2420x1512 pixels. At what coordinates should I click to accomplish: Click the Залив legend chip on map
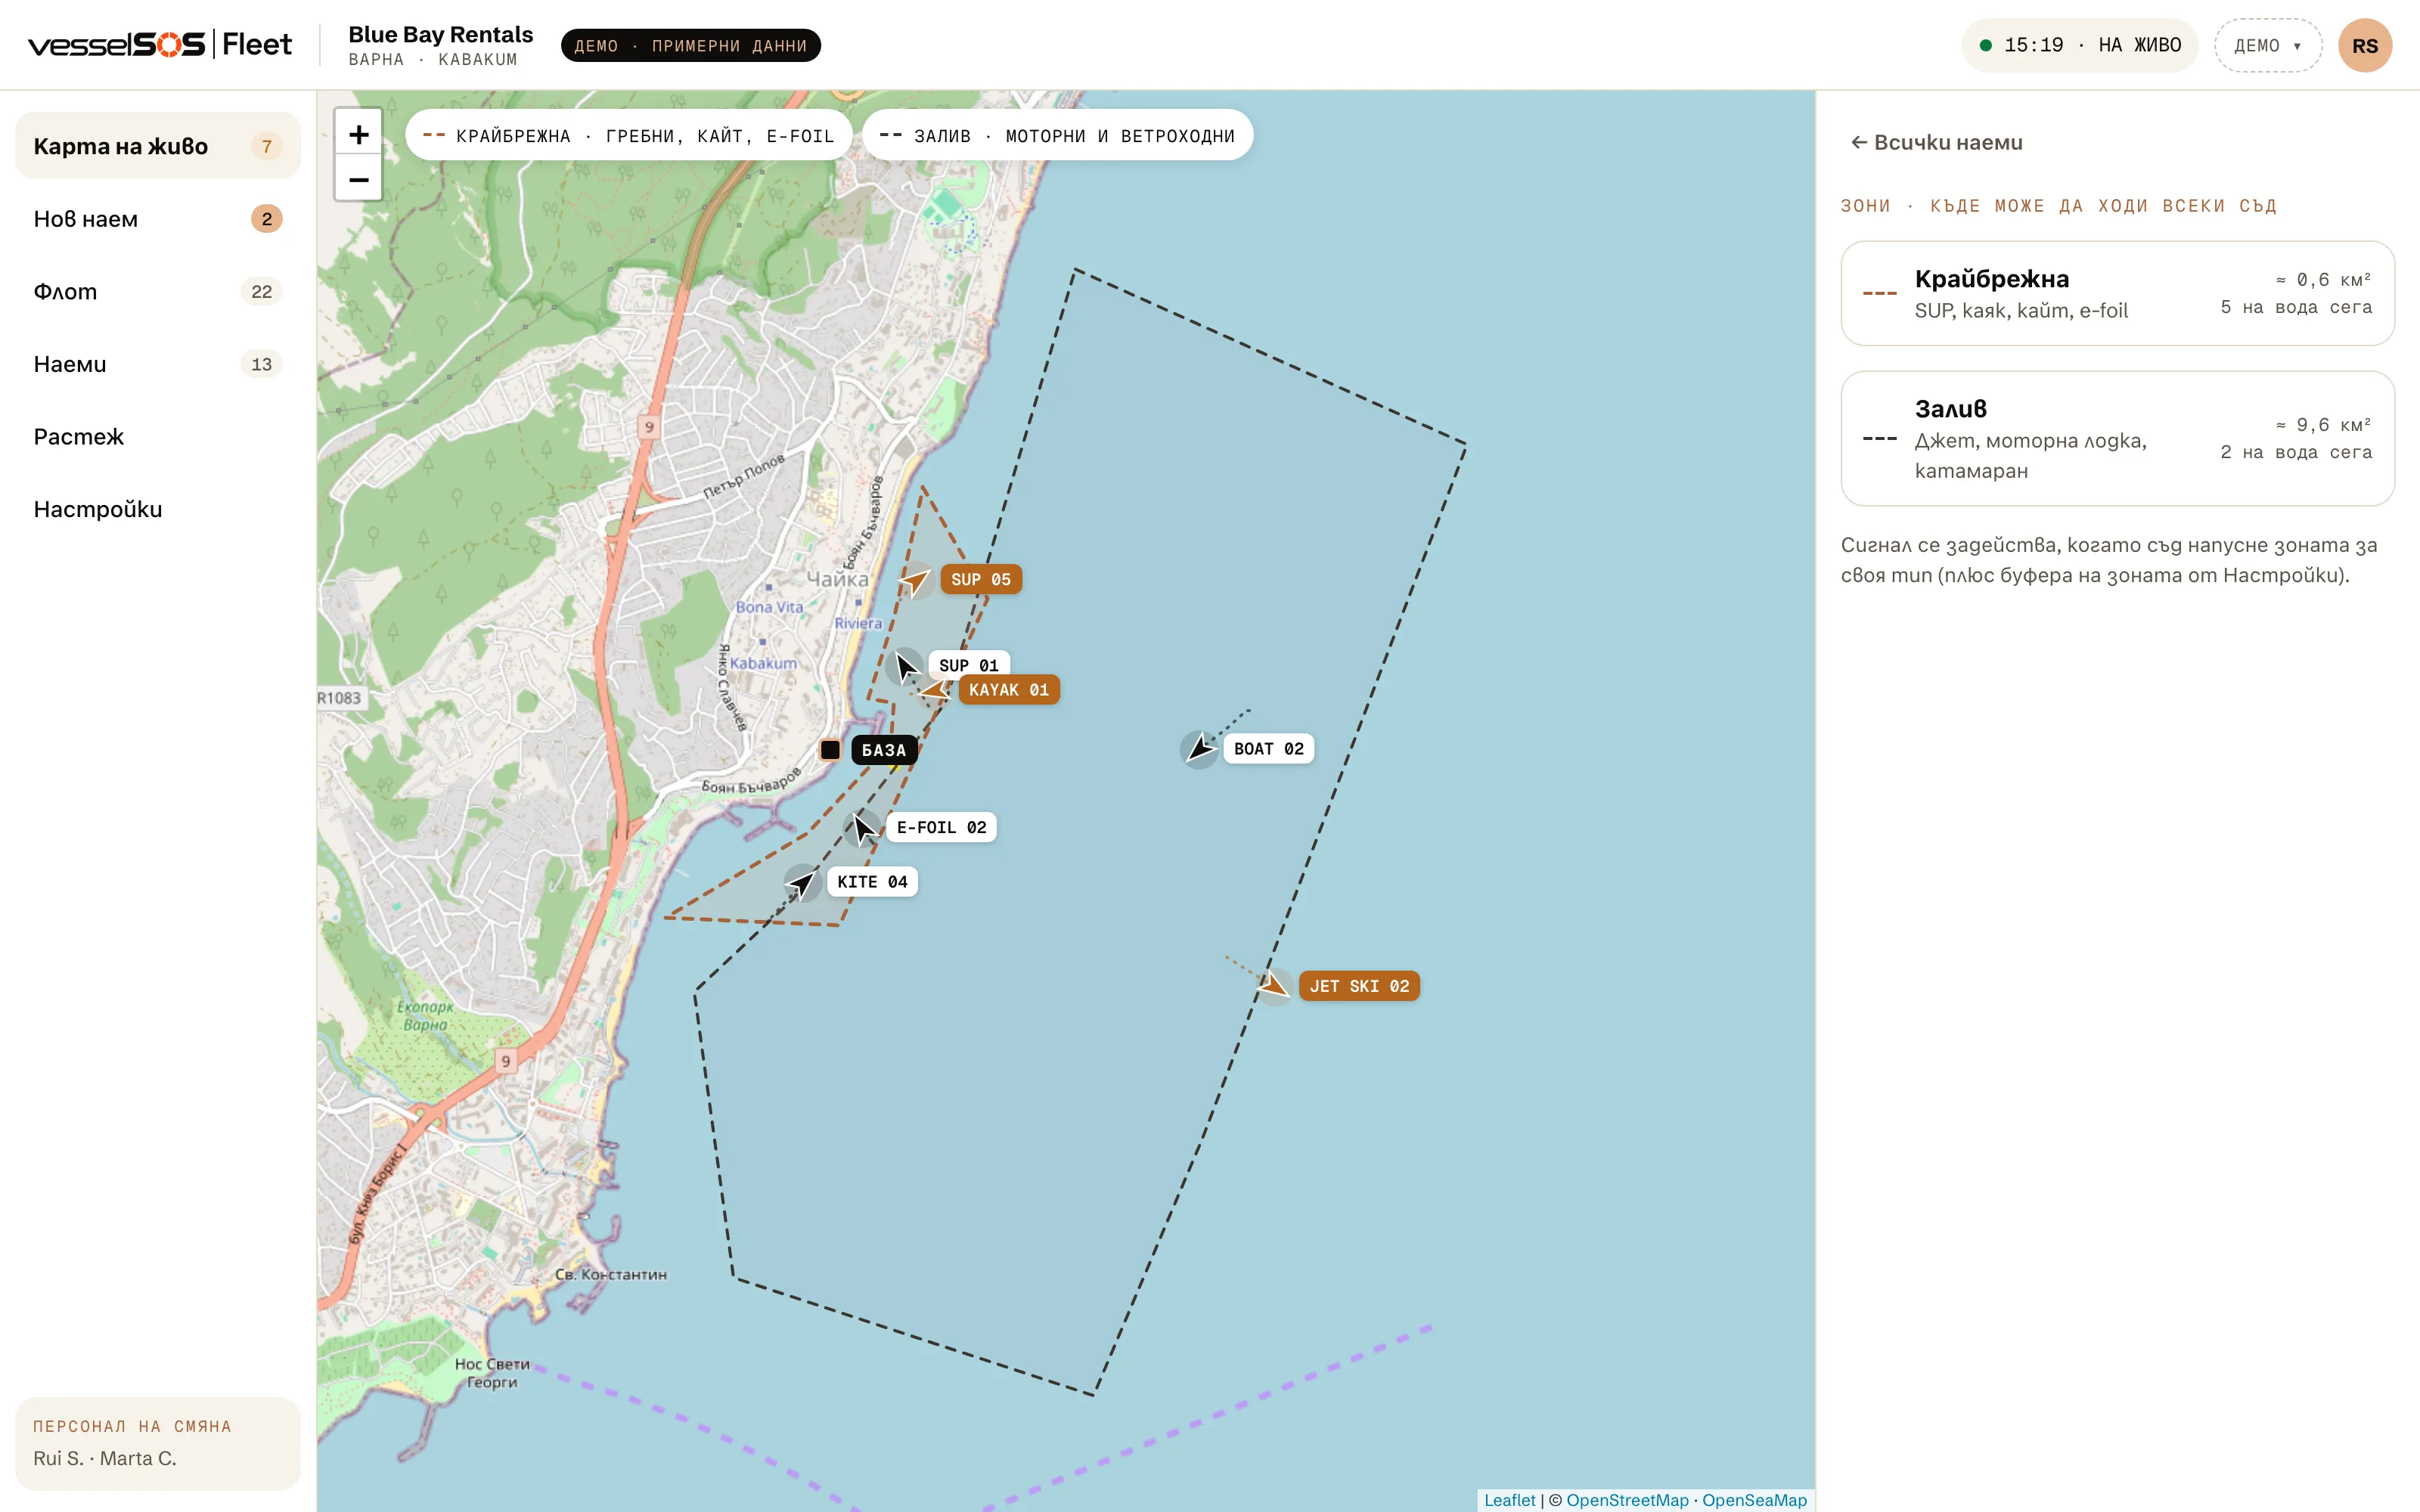coord(1058,135)
